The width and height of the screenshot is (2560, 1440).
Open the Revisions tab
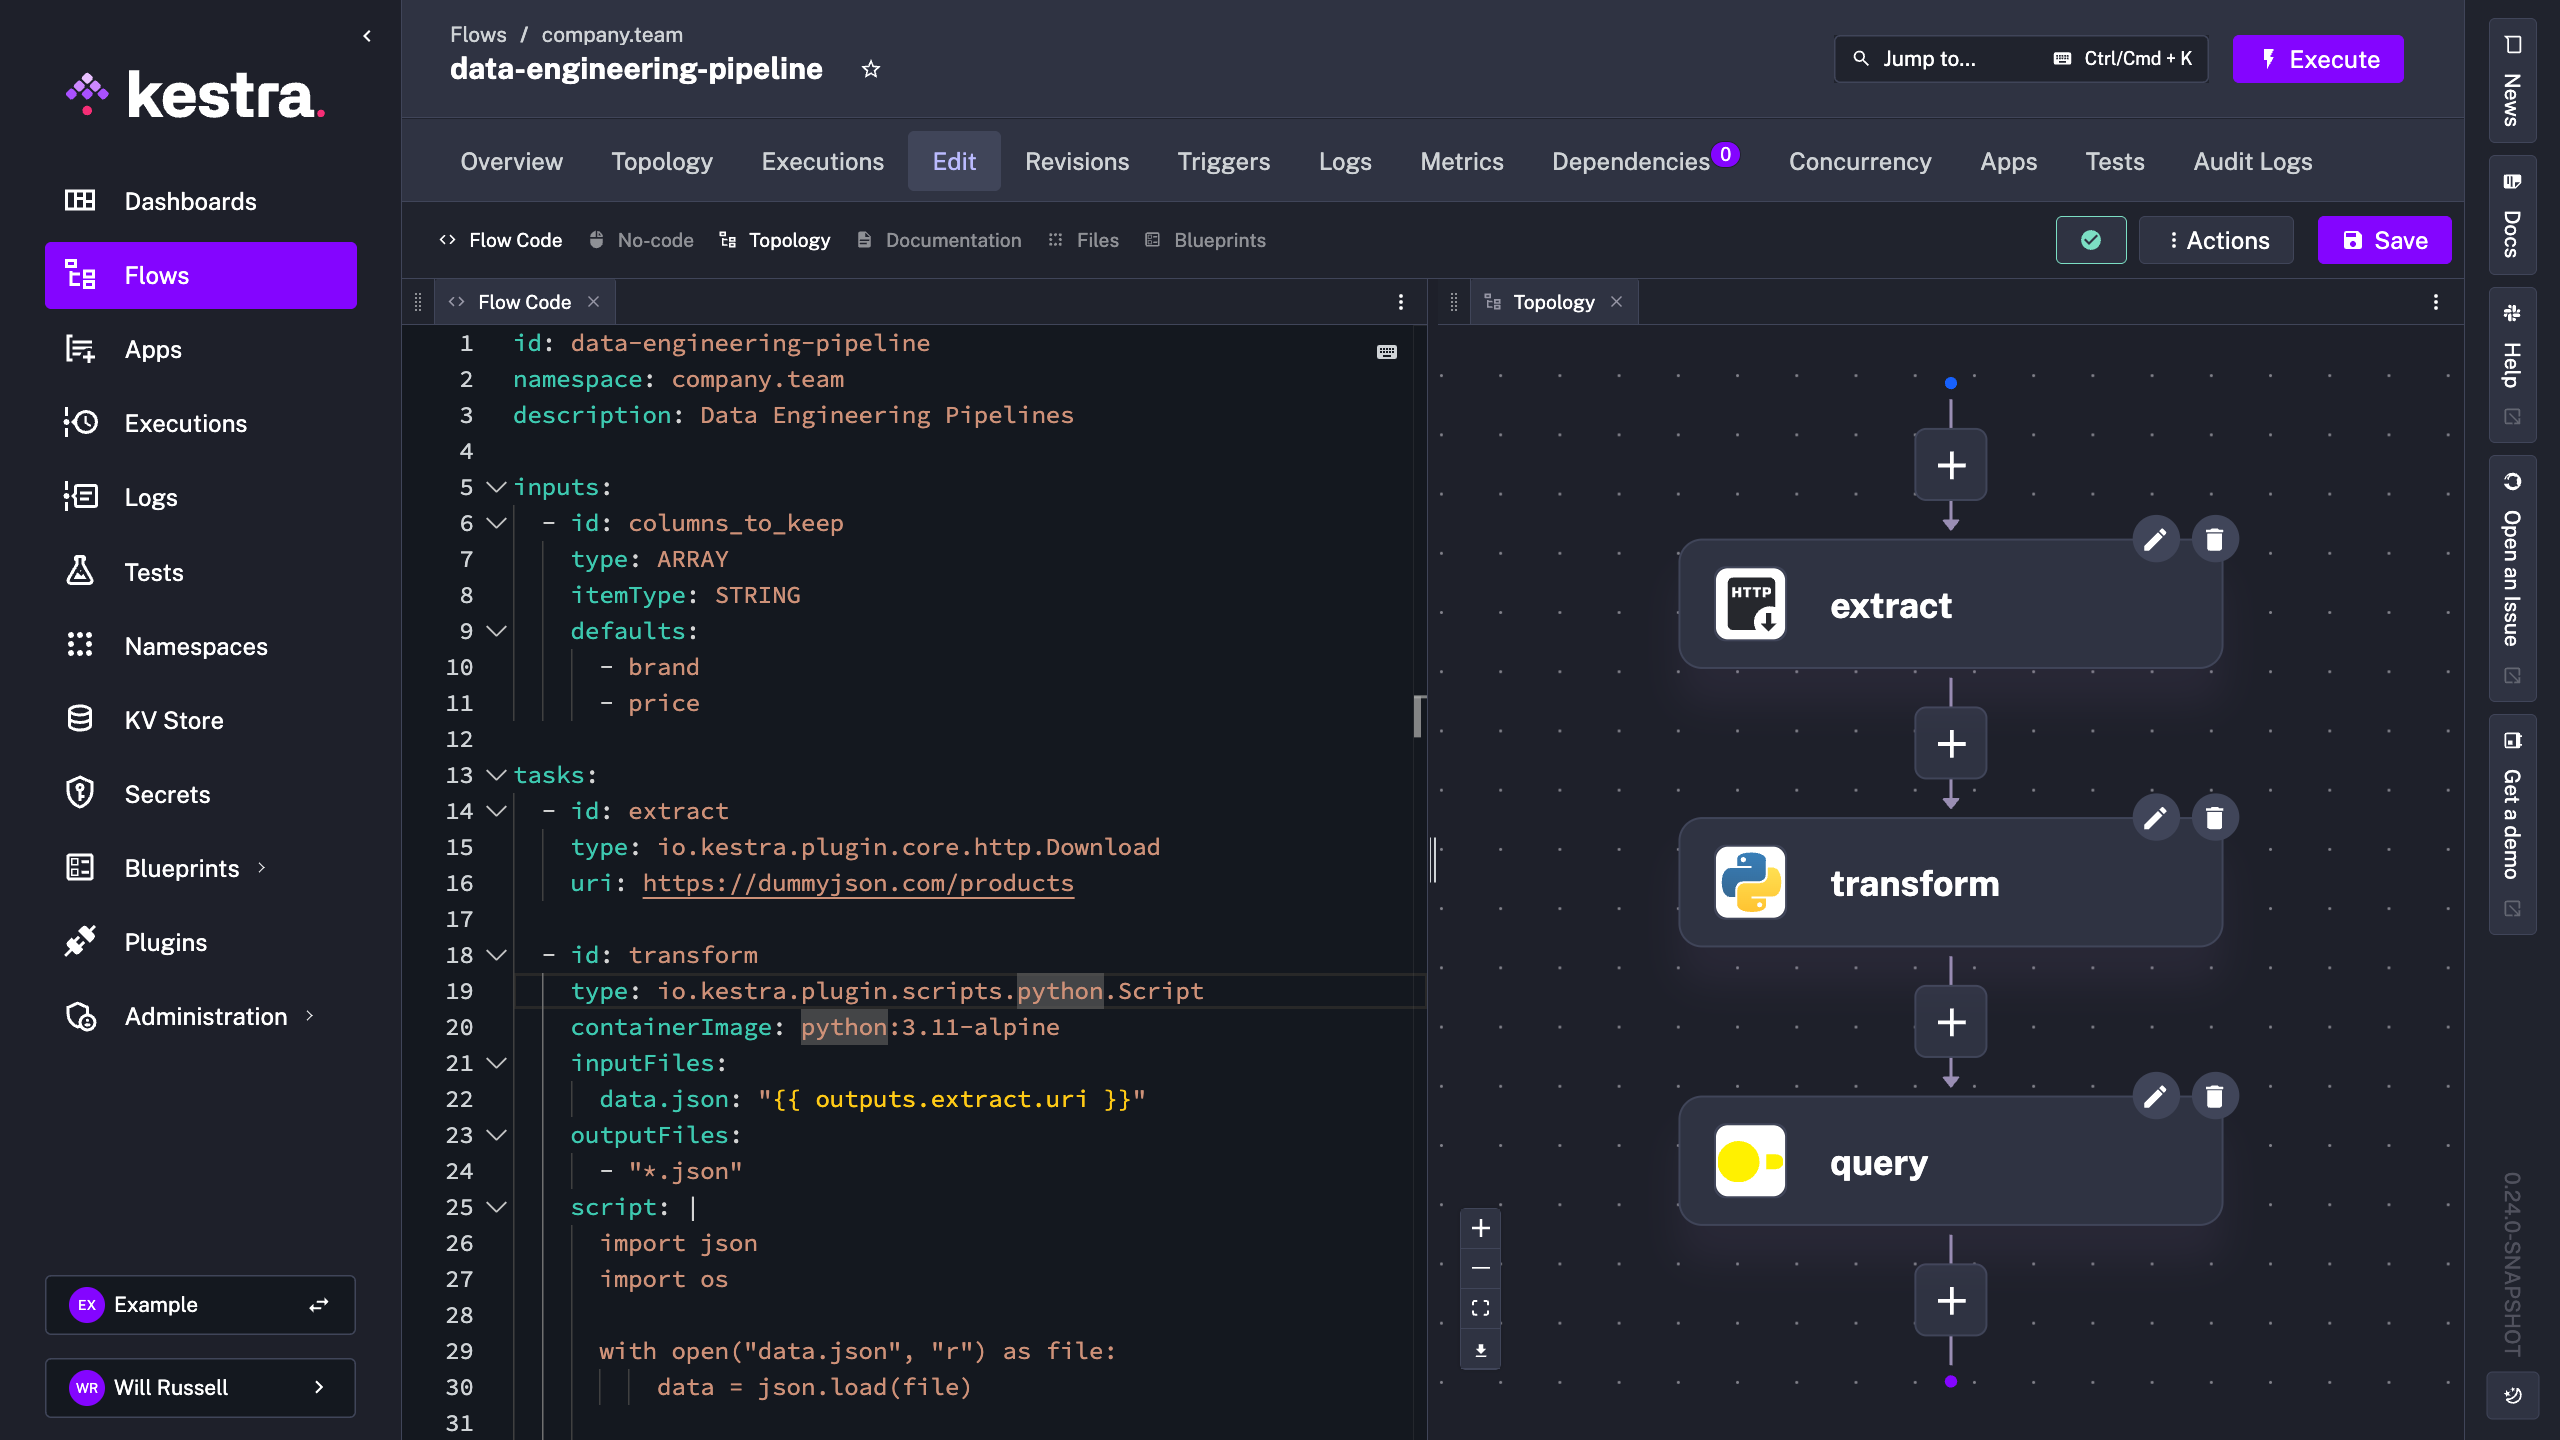(x=1076, y=161)
